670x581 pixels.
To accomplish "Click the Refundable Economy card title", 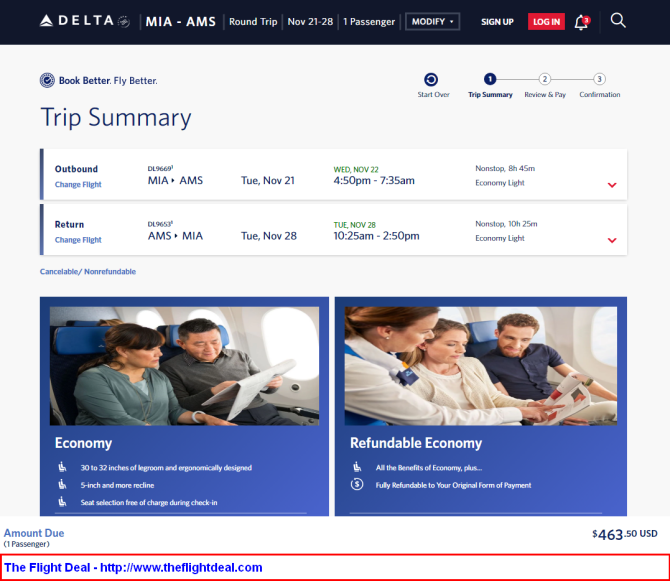I will [416, 443].
